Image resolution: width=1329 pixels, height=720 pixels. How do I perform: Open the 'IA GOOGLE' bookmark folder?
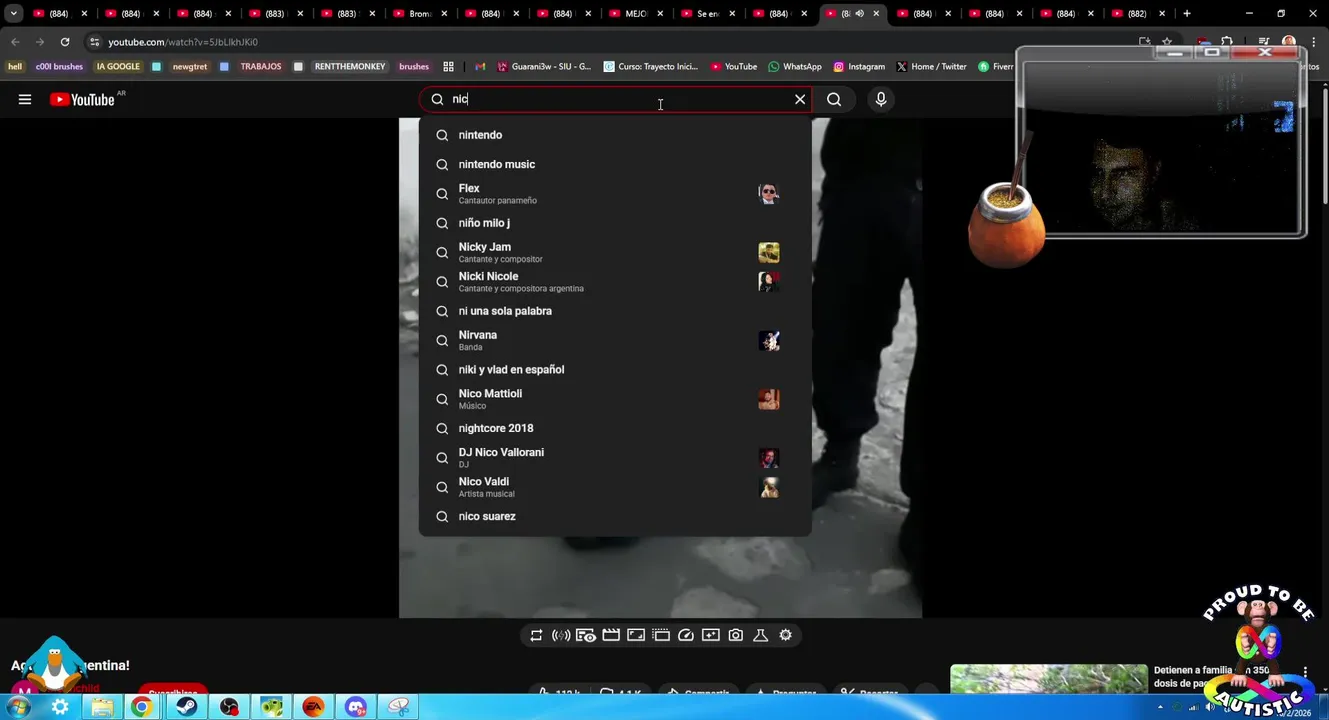pos(118,67)
